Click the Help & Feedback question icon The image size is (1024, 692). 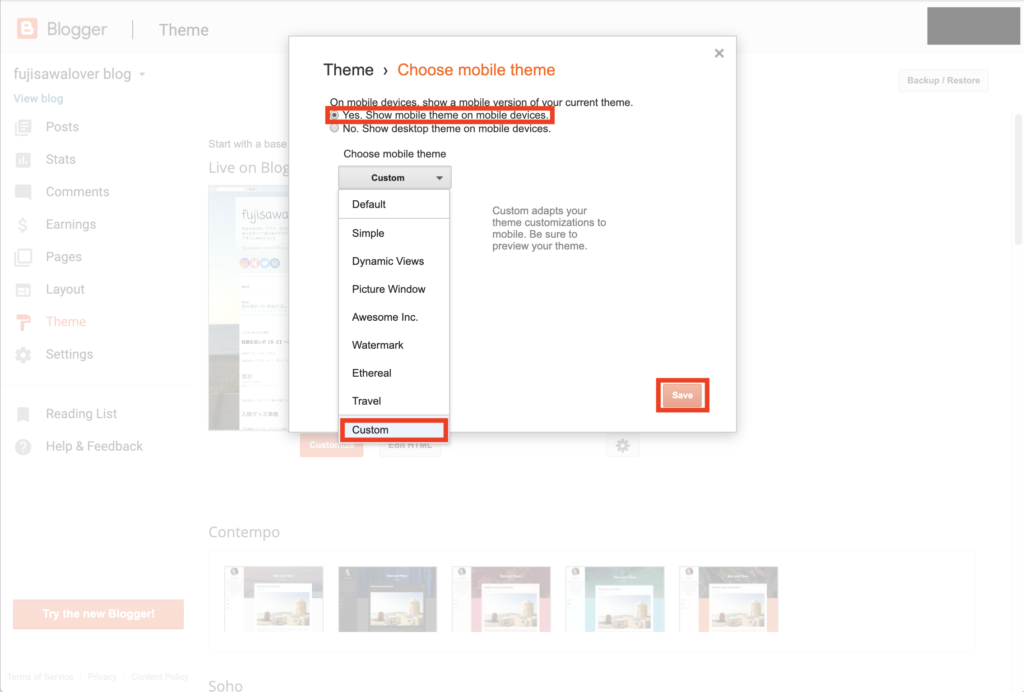(24, 447)
